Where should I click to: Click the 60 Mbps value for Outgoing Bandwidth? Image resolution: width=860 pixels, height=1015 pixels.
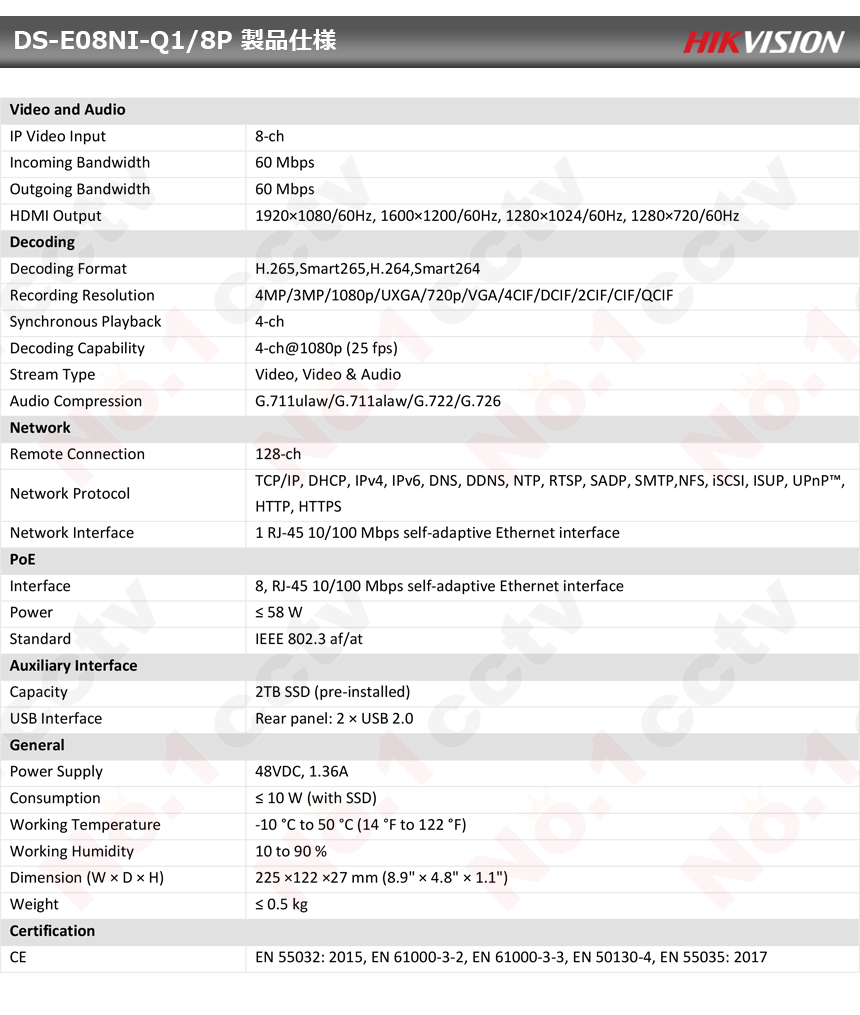point(285,189)
